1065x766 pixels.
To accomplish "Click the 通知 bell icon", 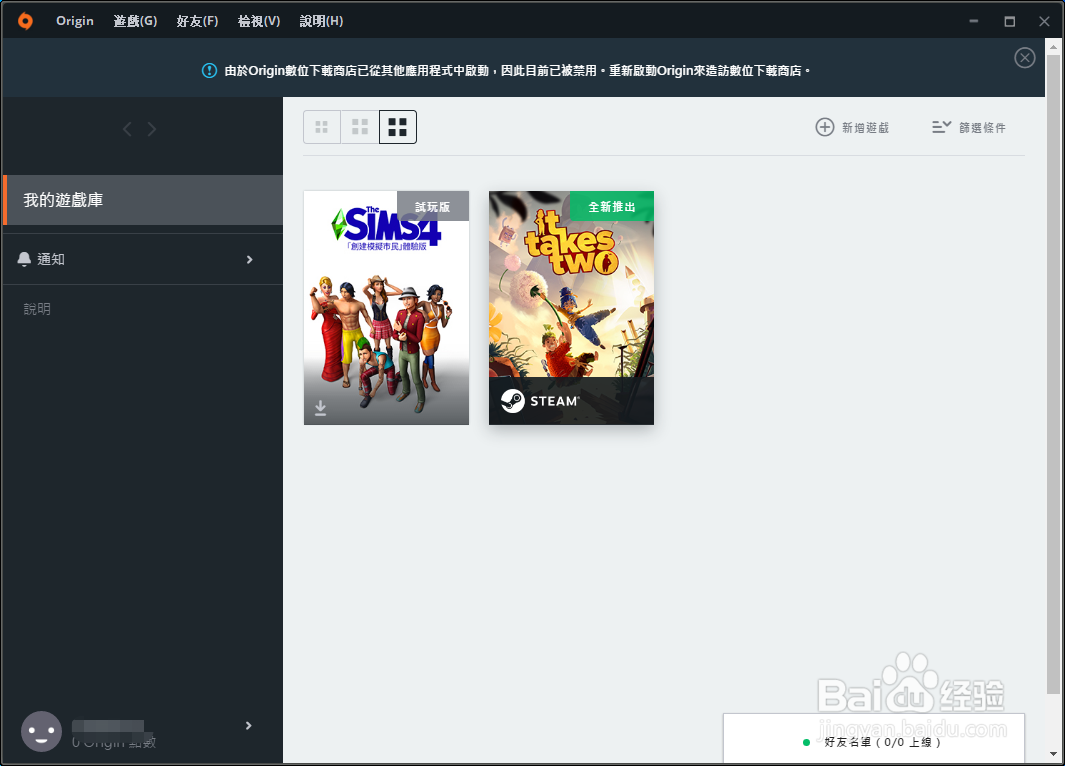I will [24, 259].
